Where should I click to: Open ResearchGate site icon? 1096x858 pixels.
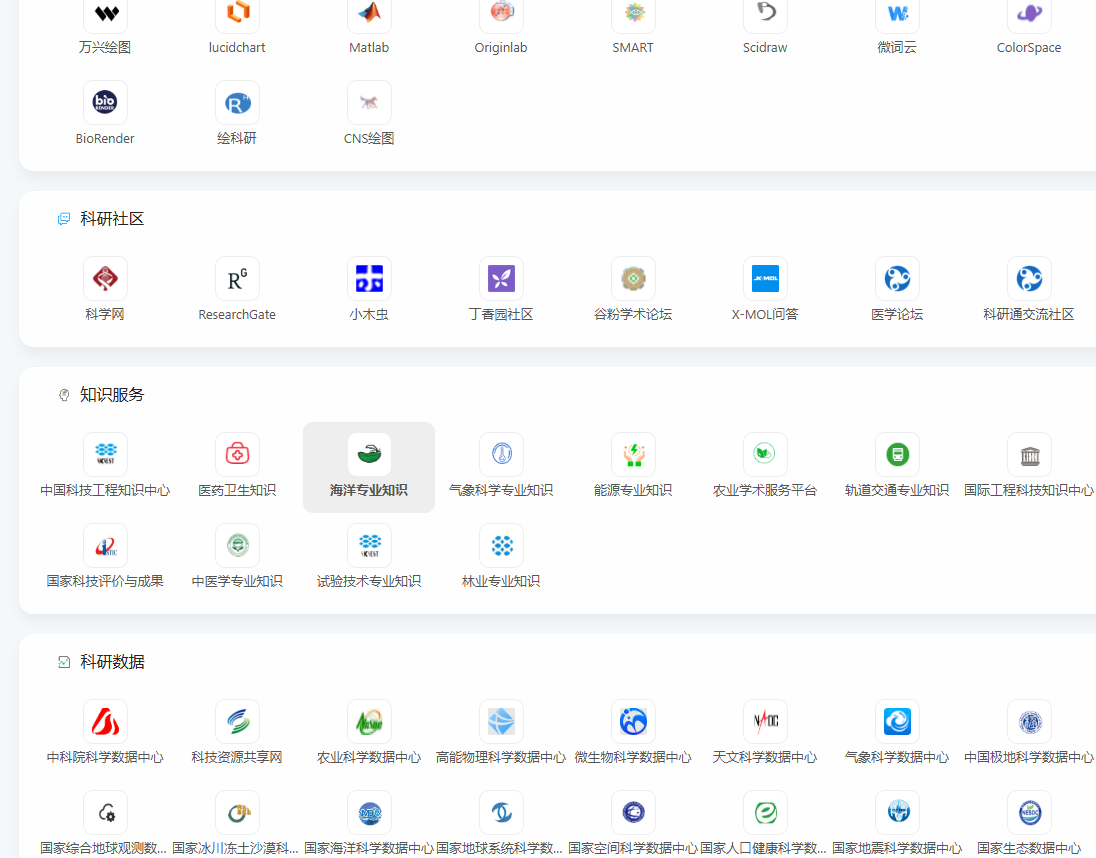[x=237, y=278]
